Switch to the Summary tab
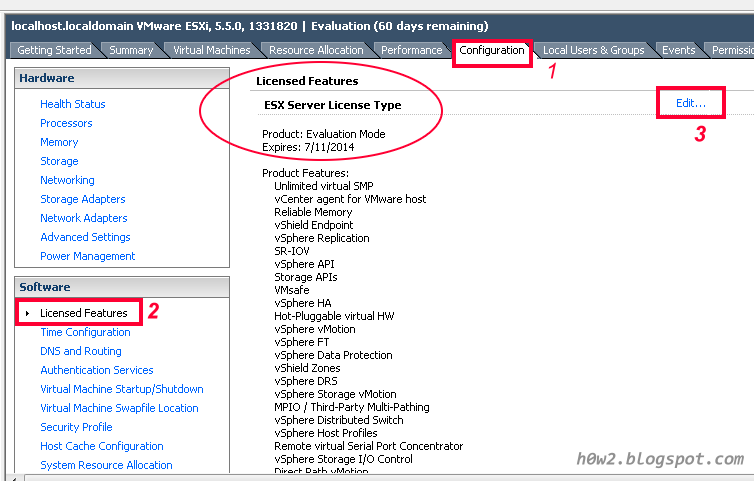This screenshot has height=481, width=754. tap(131, 50)
